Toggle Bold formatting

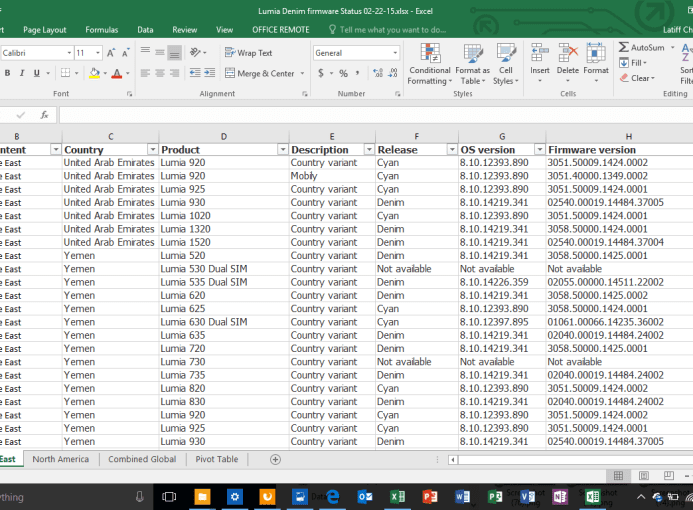(7, 73)
